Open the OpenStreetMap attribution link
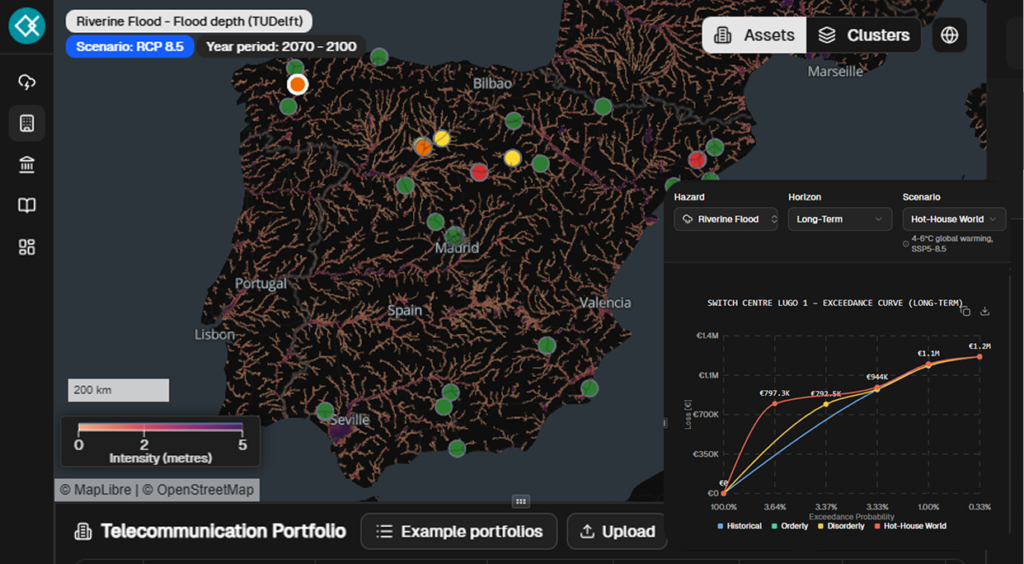Viewport: 1024px width, 564px height. tap(205, 490)
